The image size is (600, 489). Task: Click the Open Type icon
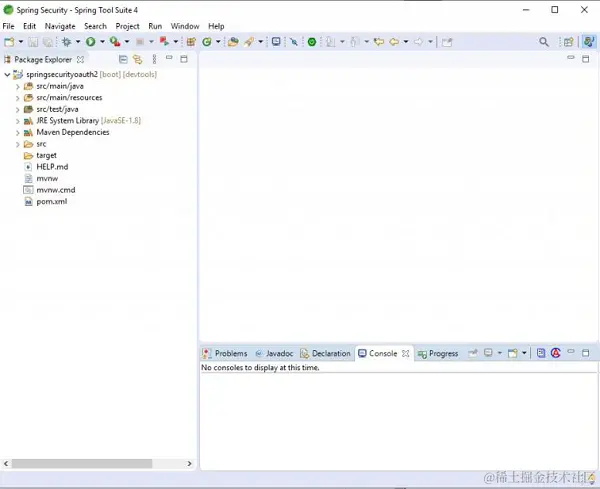point(233,42)
